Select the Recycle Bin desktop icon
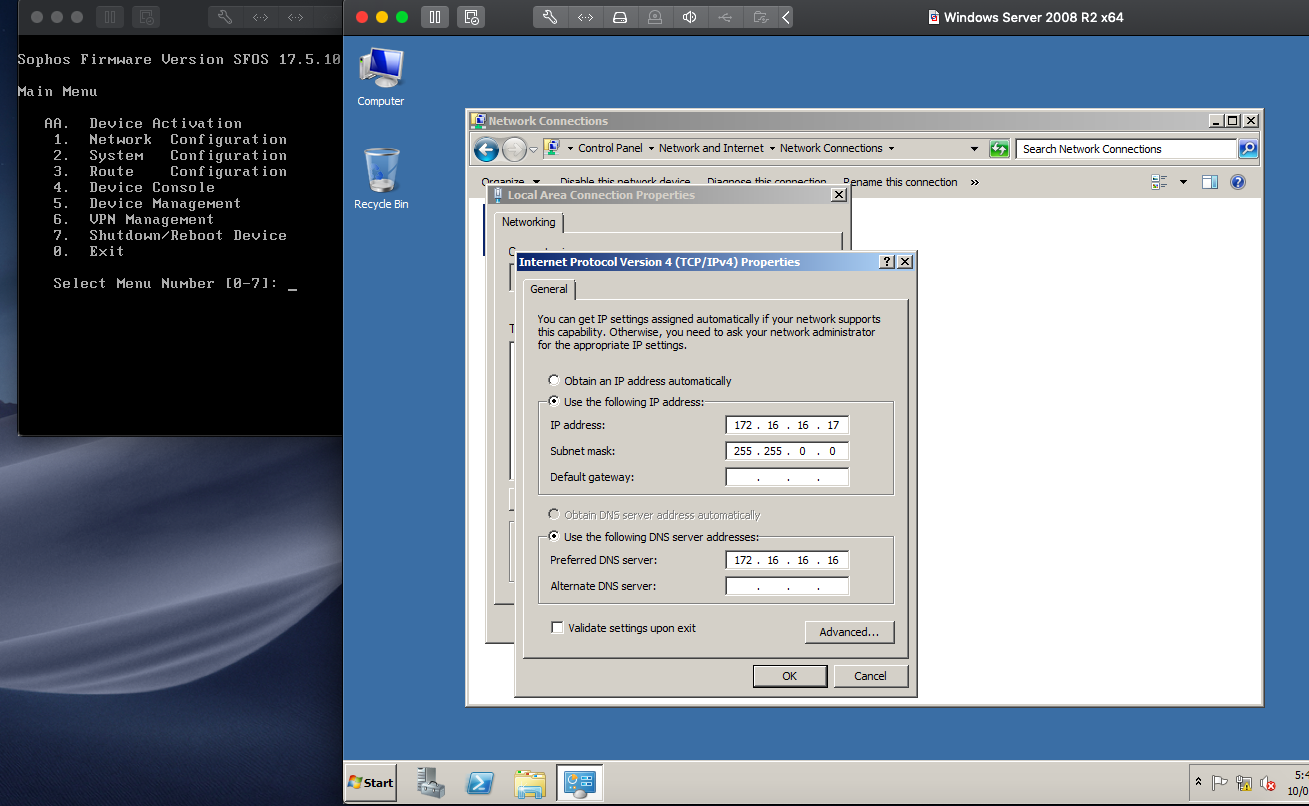The height and width of the screenshot is (806, 1309). (381, 179)
